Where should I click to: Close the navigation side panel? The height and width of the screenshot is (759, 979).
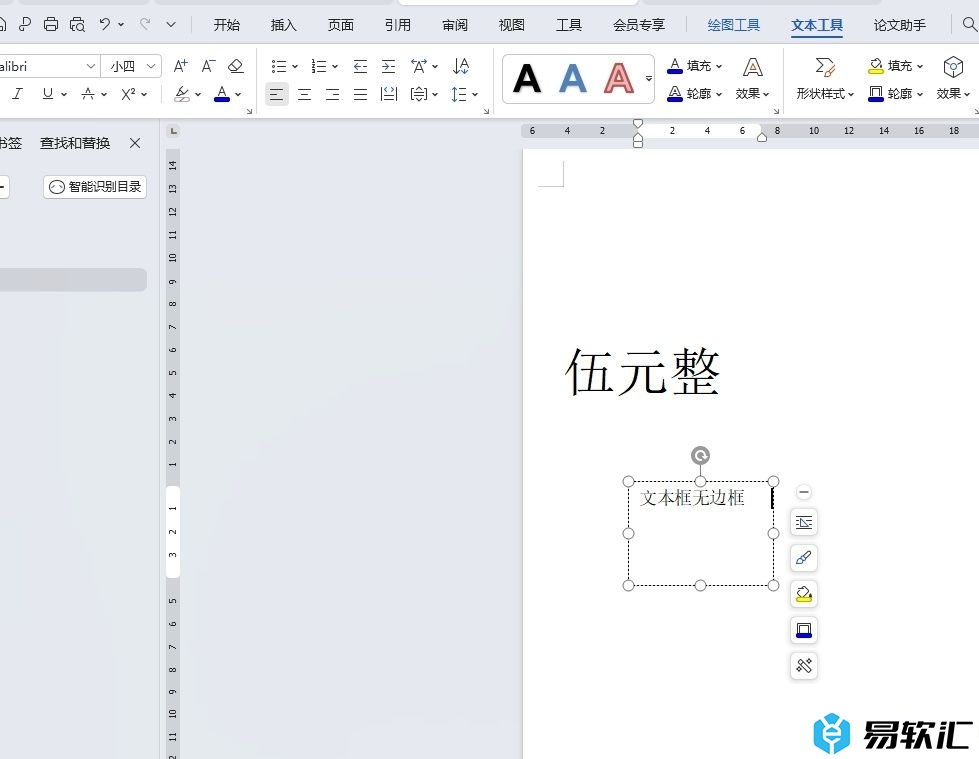[x=135, y=143]
